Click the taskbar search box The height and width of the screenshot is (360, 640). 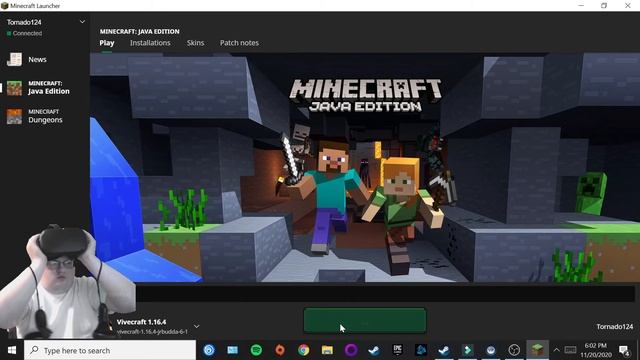(110, 350)
